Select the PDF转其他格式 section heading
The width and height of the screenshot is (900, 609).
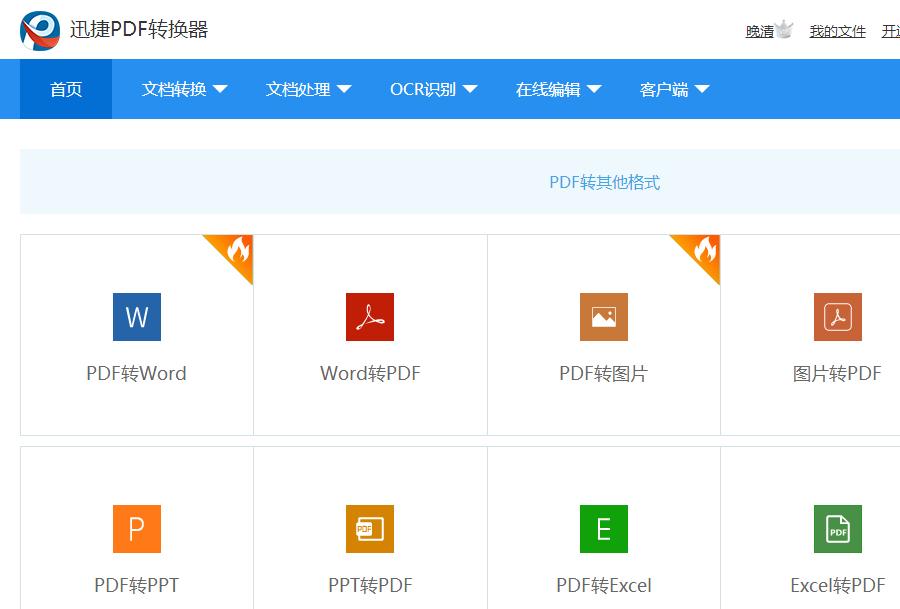(x=604, y=182)
